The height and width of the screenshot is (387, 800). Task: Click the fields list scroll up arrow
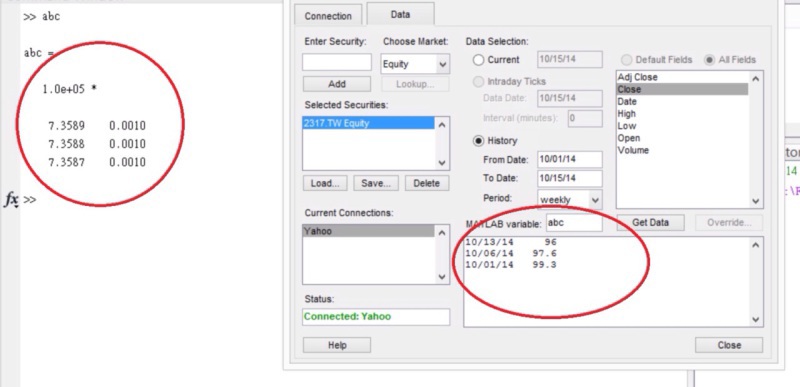pyautogui.click(x=756, y=79)
